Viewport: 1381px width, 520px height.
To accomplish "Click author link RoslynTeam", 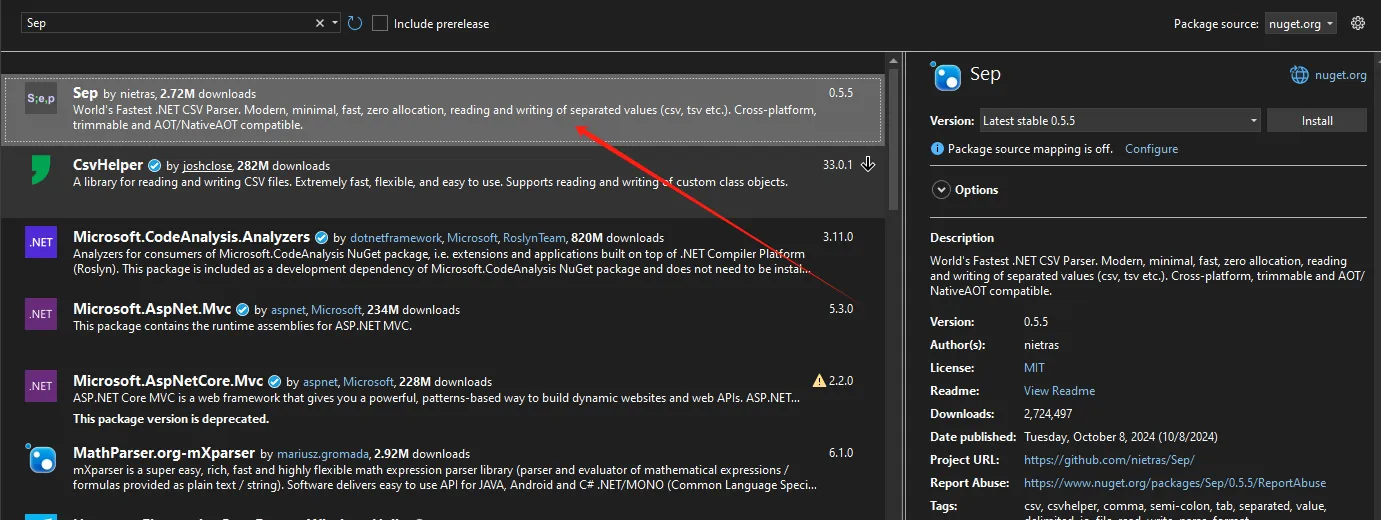I will [x=535, y=238].
